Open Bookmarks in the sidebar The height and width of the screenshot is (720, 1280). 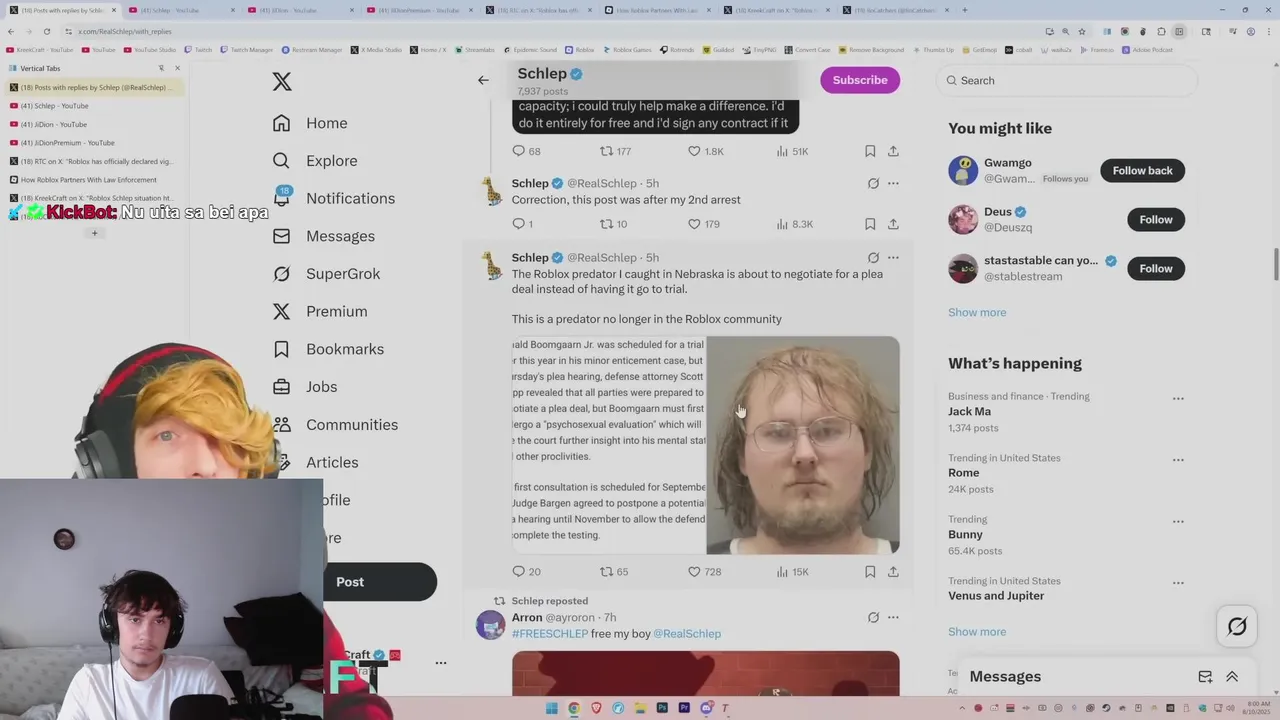(328, 349)
